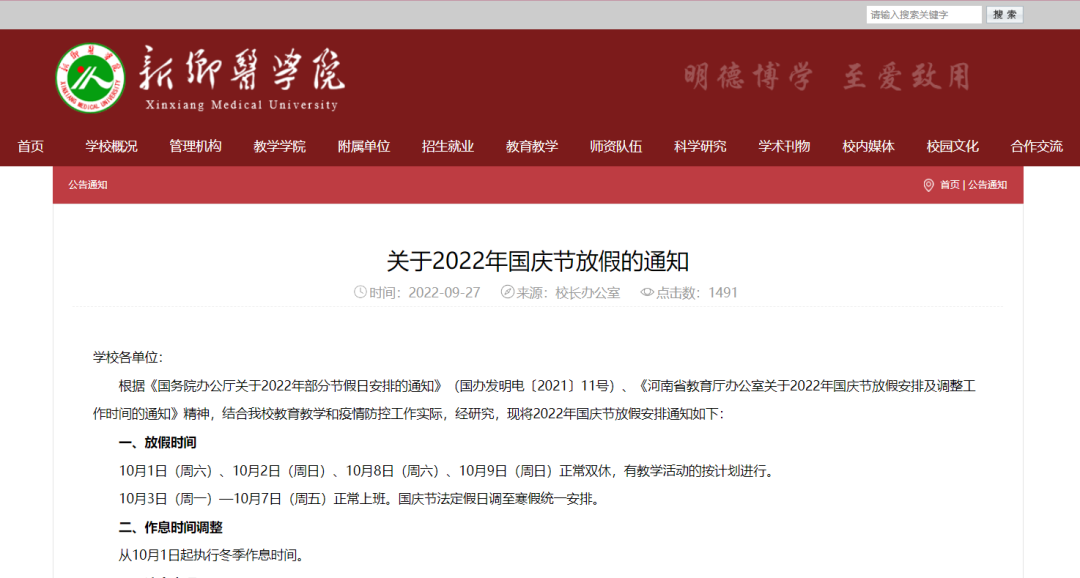
Task: Open the 科学研究 menu item
Action: tap(700, 146)
